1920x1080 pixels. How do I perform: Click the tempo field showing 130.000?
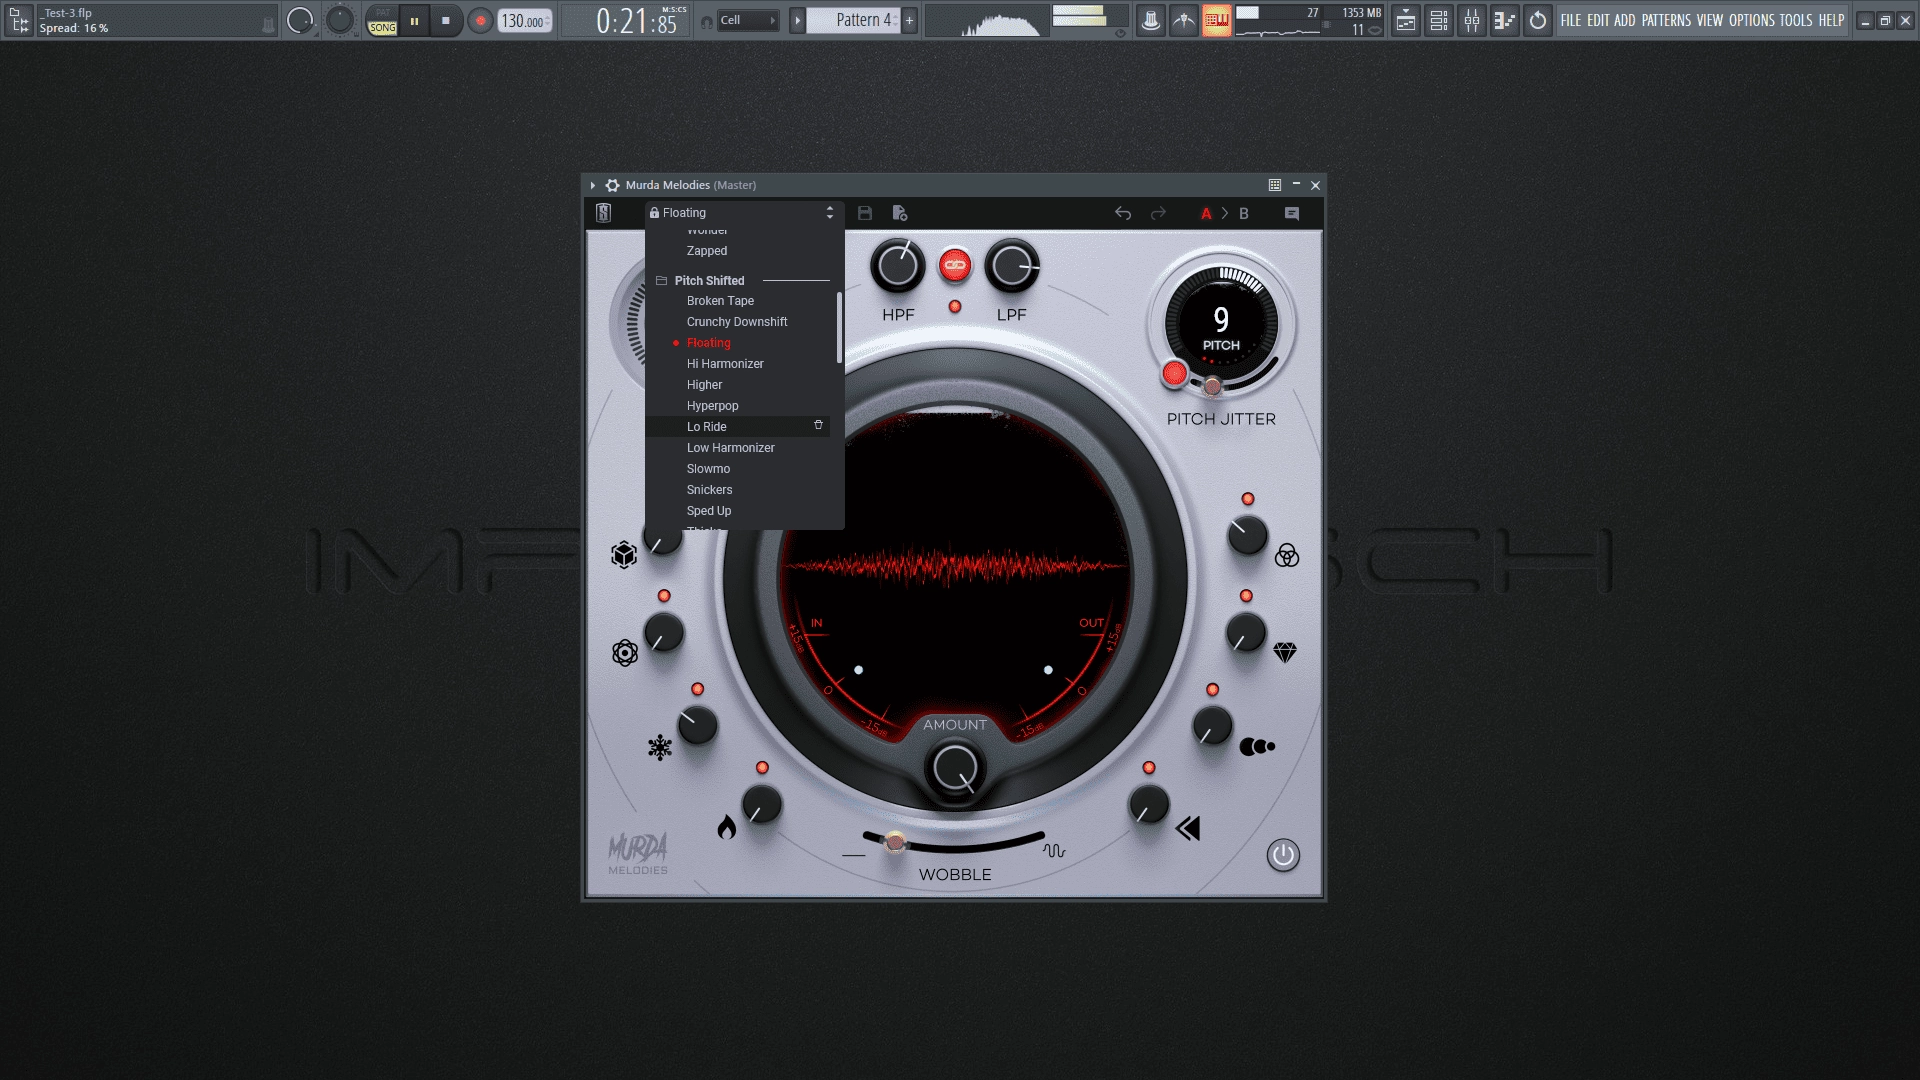[x=525, y=20]
